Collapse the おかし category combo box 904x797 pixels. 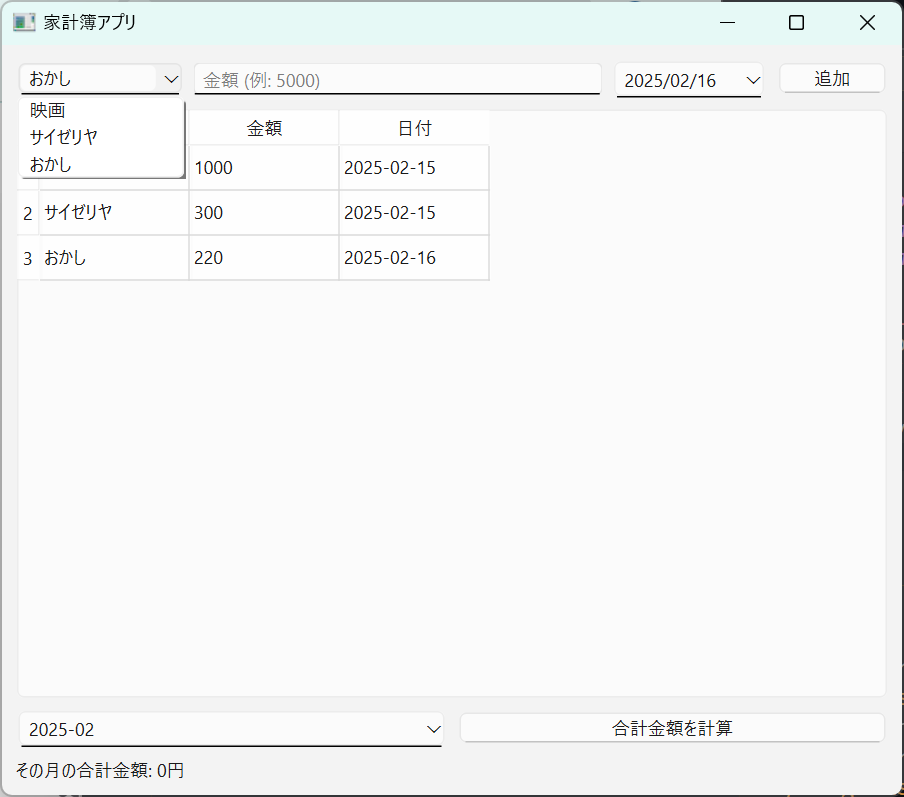pyautogui.click(x=170, y=79)
